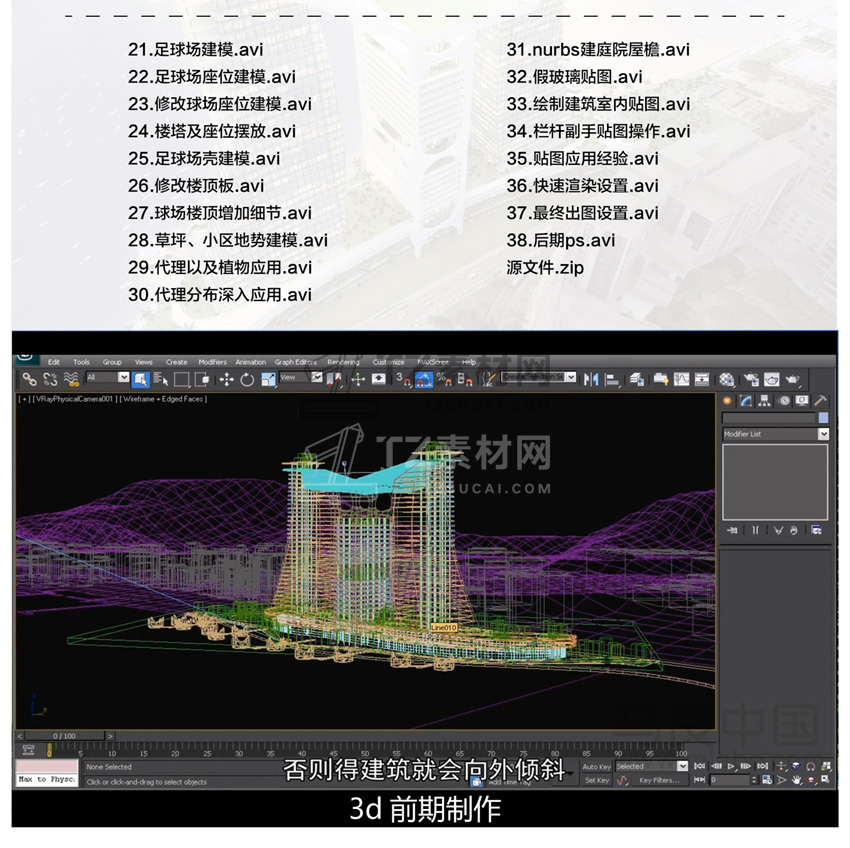The image size is (850, 848).
Task: Open the Customize menu
Action: click(388, 362)
